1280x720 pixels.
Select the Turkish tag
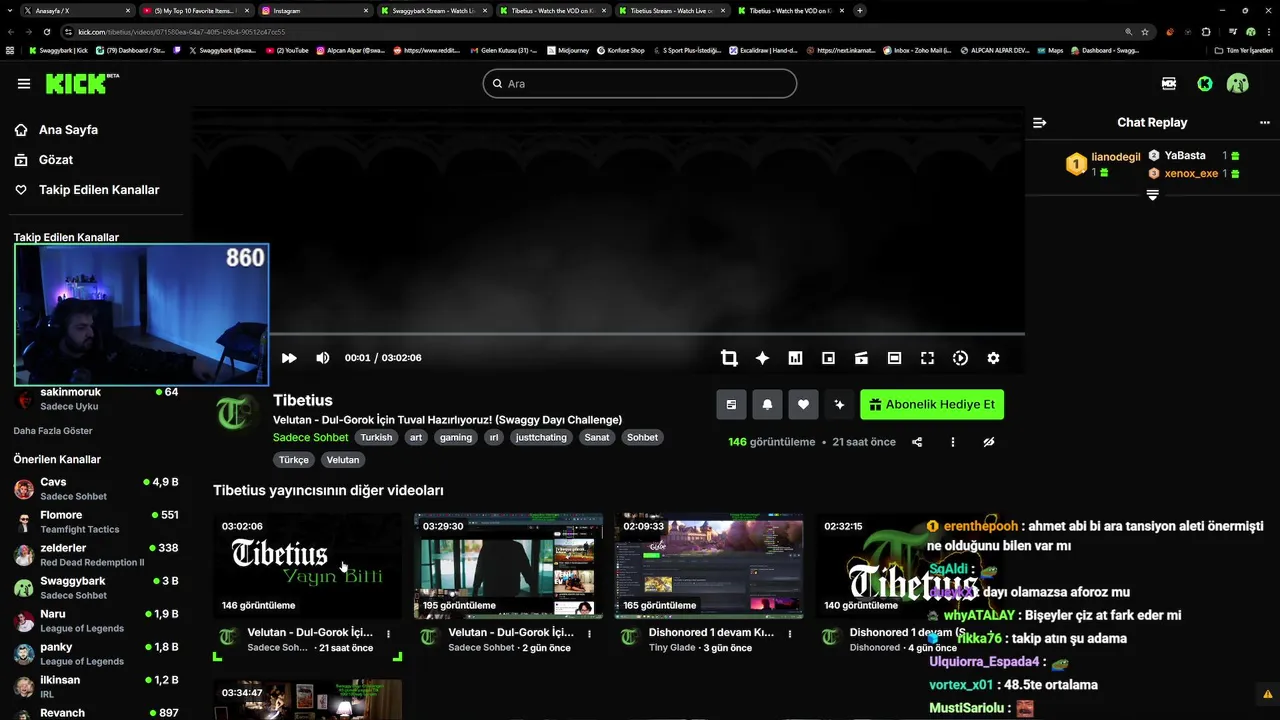click(377, 437)
